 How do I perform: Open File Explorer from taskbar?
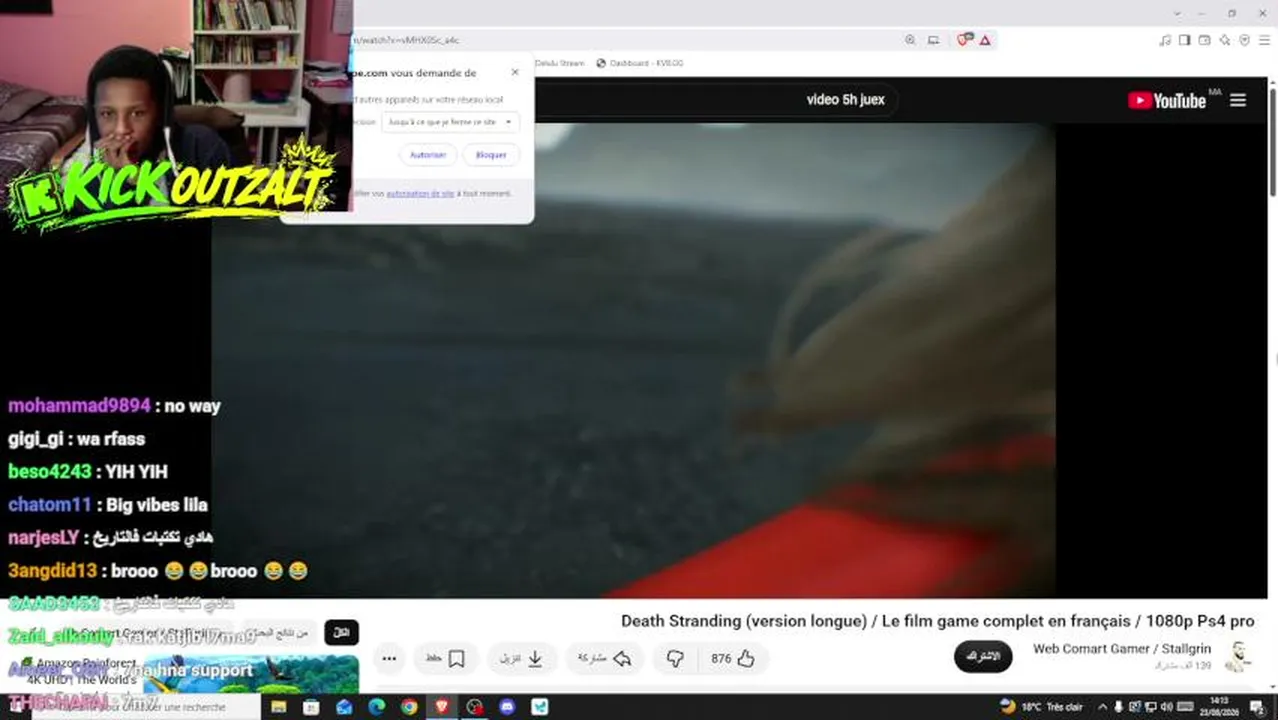point(279,706)
